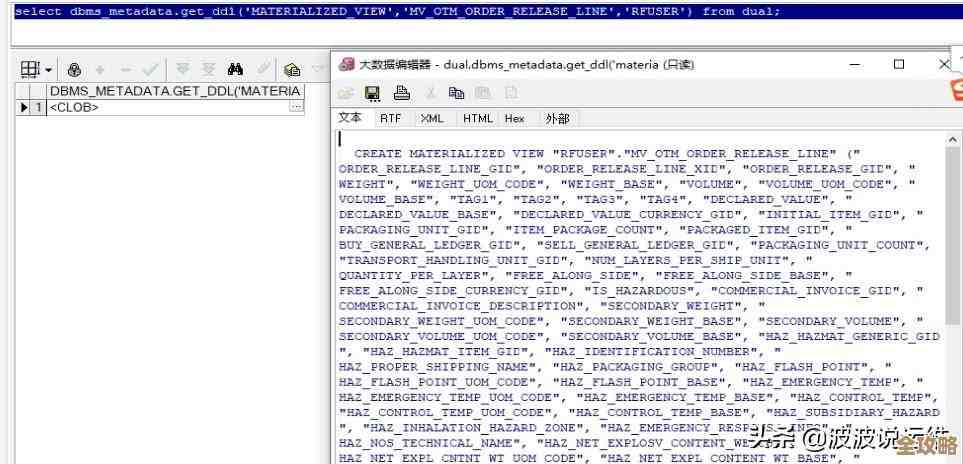Switch to the XML tab
The image size is (963, 464).
[432, 118]
